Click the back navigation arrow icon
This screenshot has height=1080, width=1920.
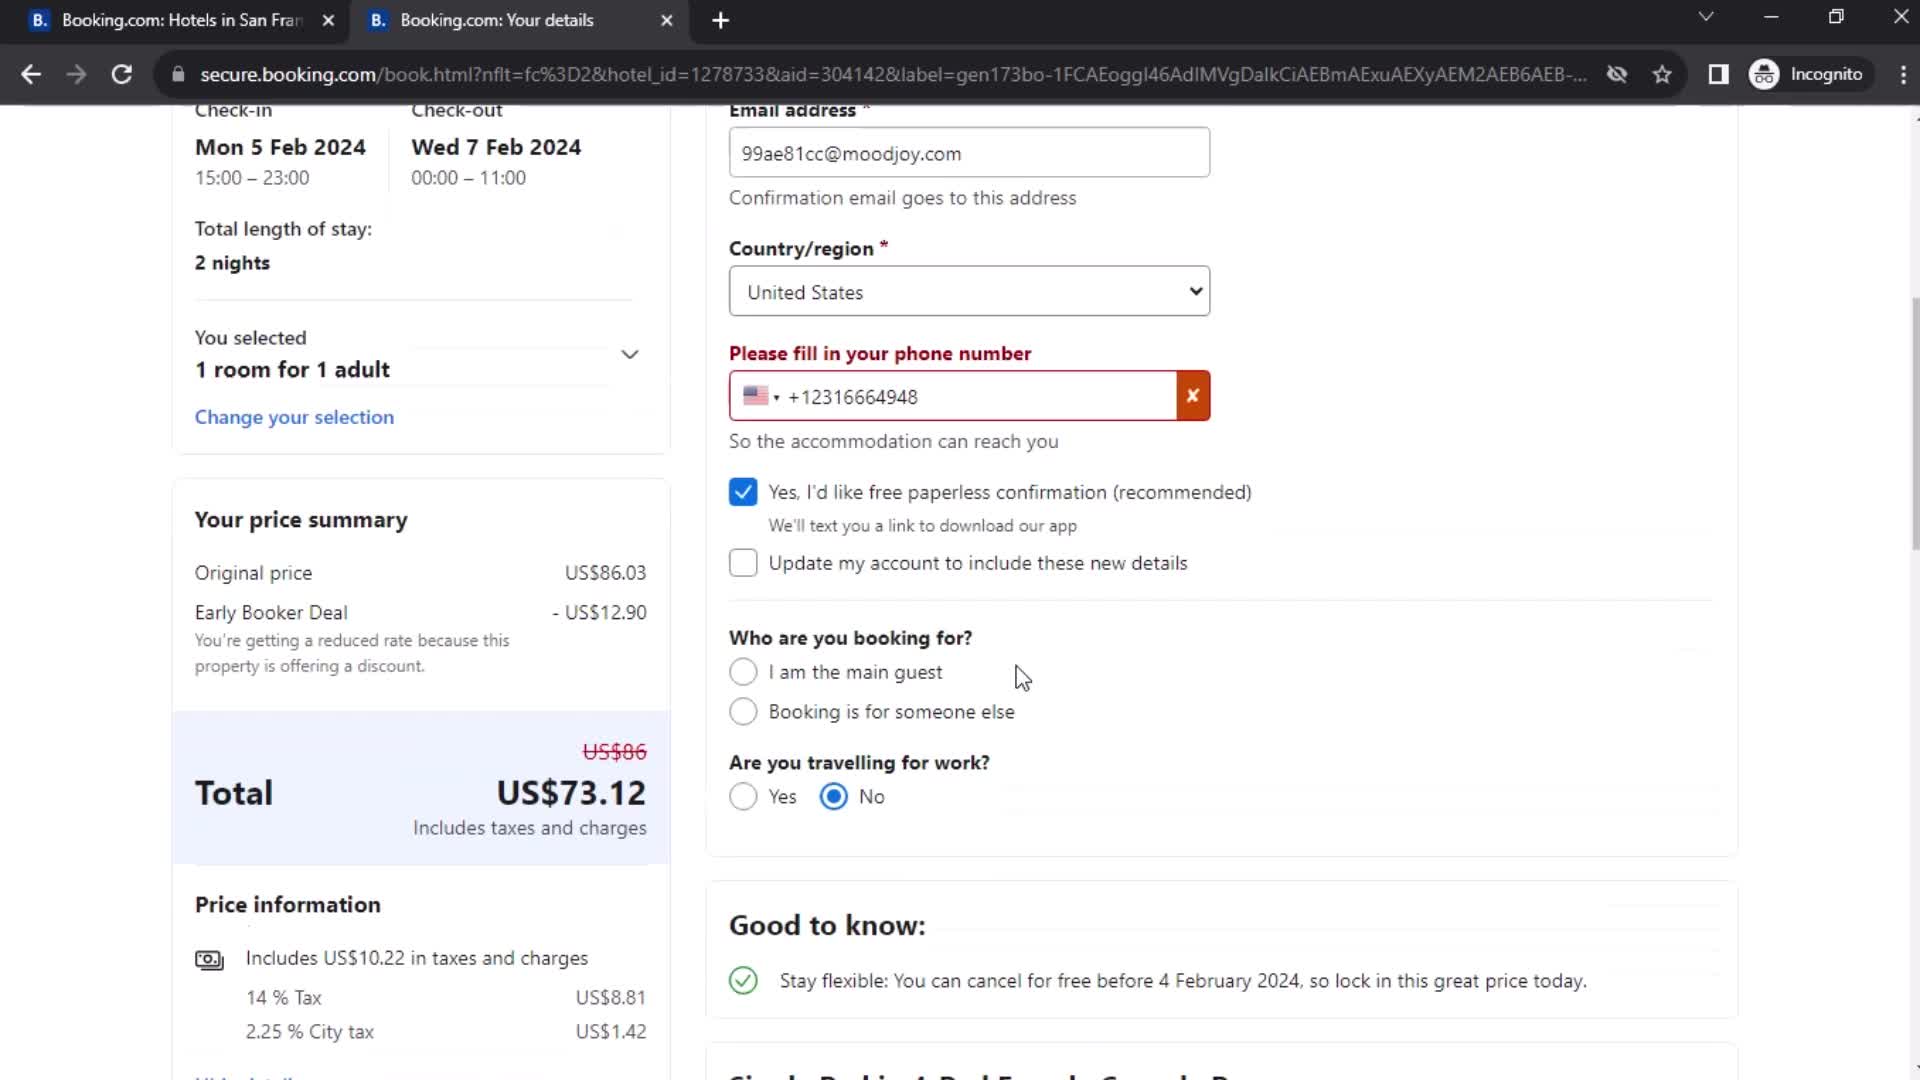(x=32, y=74)
